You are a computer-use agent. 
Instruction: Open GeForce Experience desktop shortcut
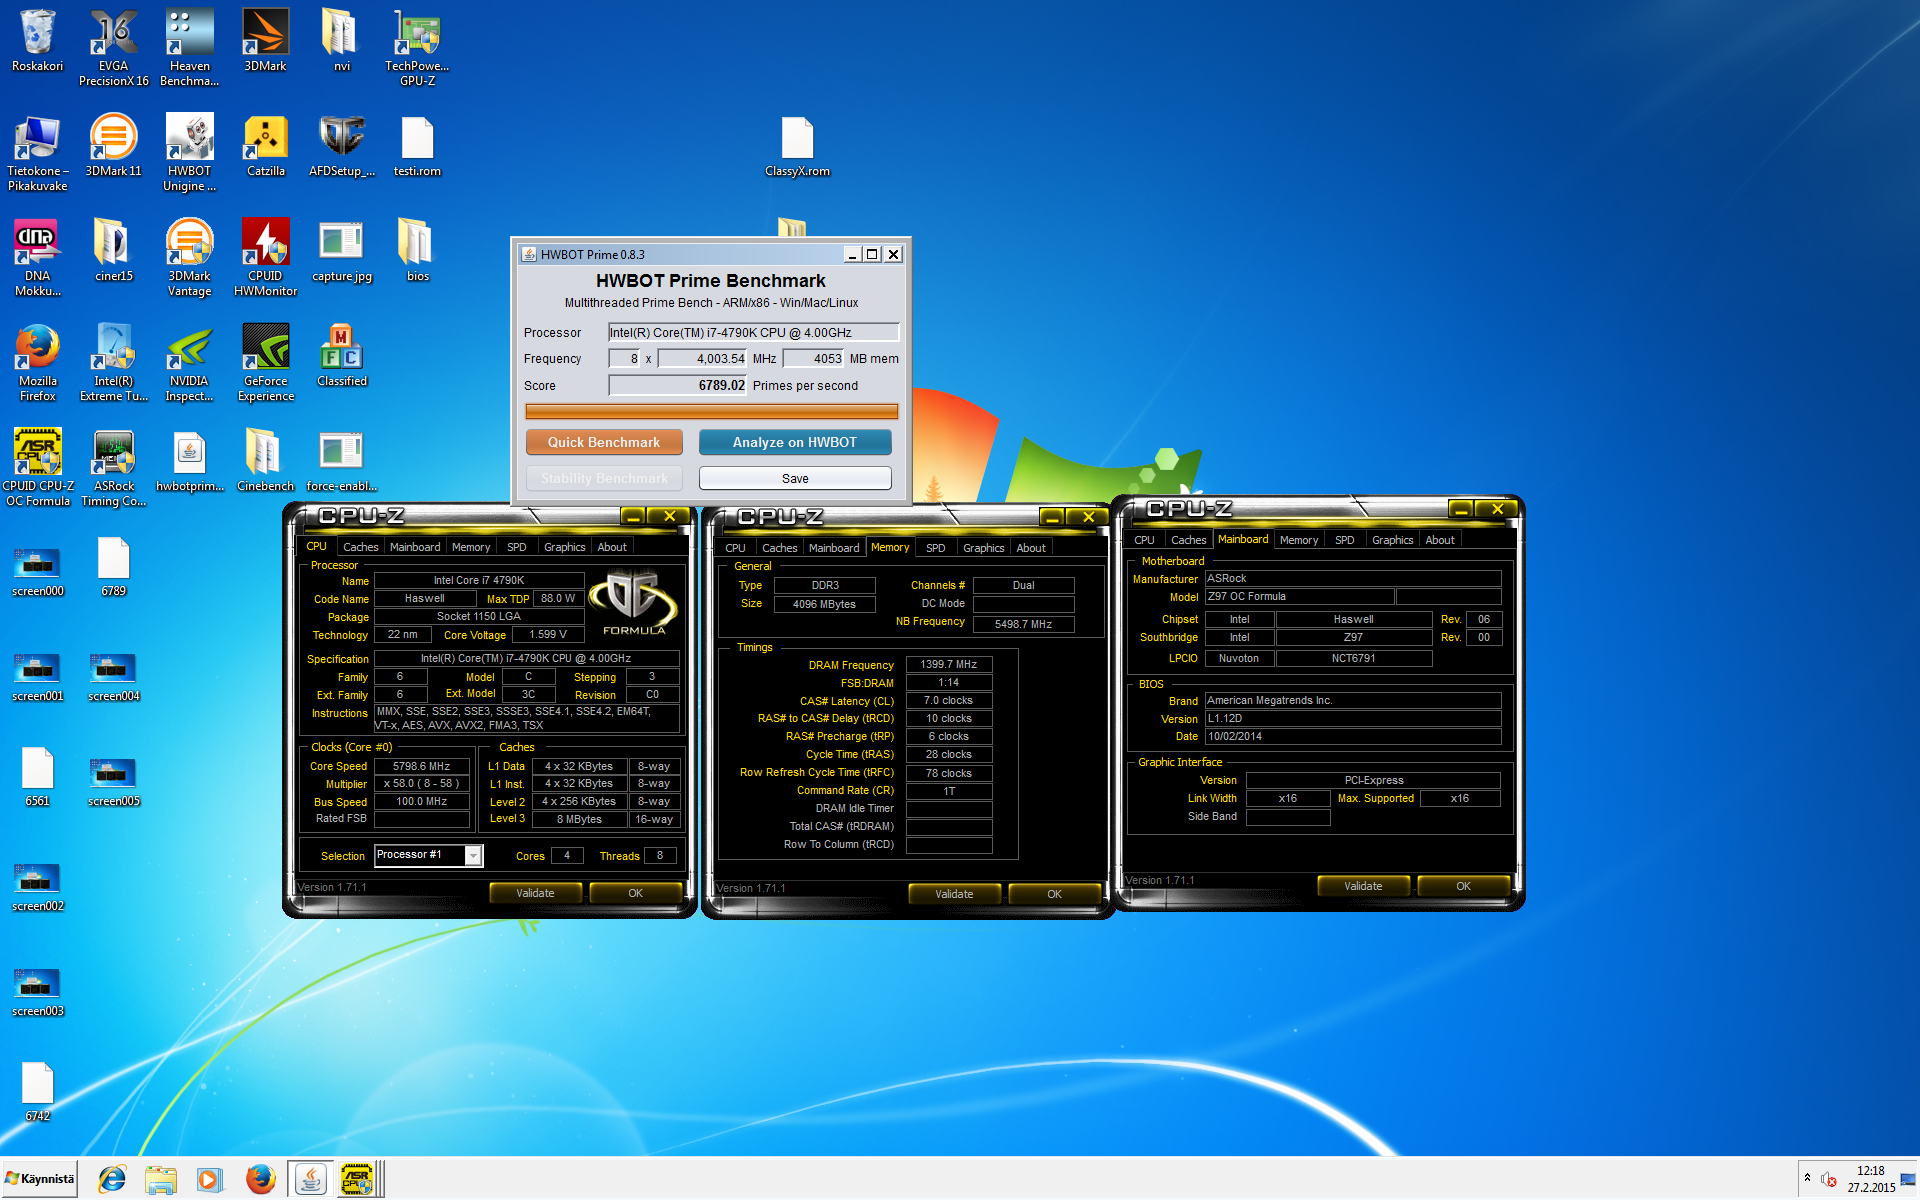tap(265, 362)
